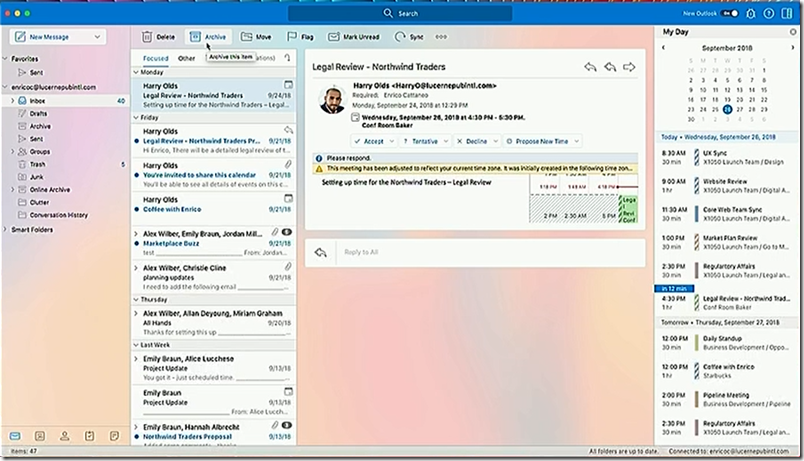The width and height of the screenshot is (804, 461).
Task: Click in the Search field
Action: click(x=400, y=13)
